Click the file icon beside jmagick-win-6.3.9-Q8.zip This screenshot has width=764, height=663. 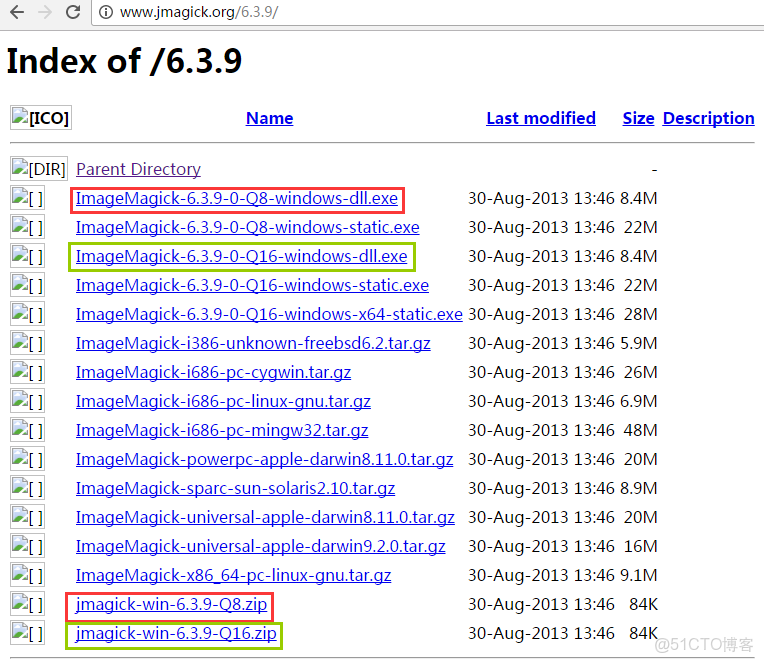(27, 604)
